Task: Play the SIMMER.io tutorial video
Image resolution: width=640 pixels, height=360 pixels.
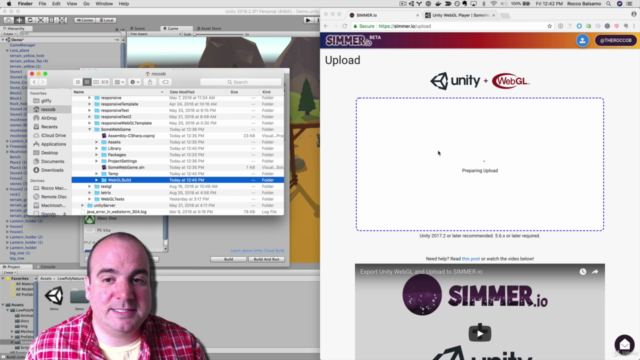Action: point(480,333)
